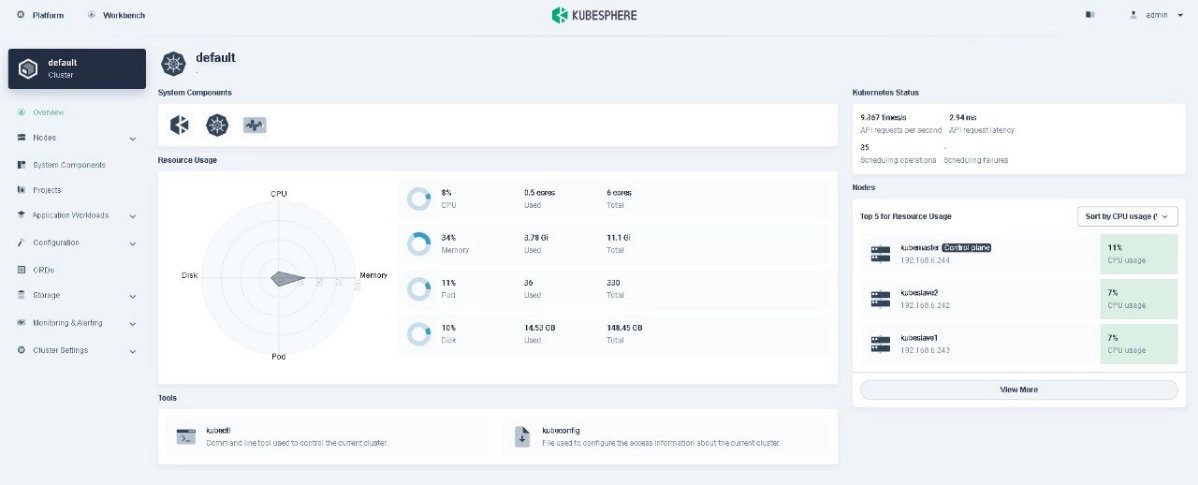Click the View More button
The width and height of the screenshot is (1198, 485).
(x=1018, y=390)
